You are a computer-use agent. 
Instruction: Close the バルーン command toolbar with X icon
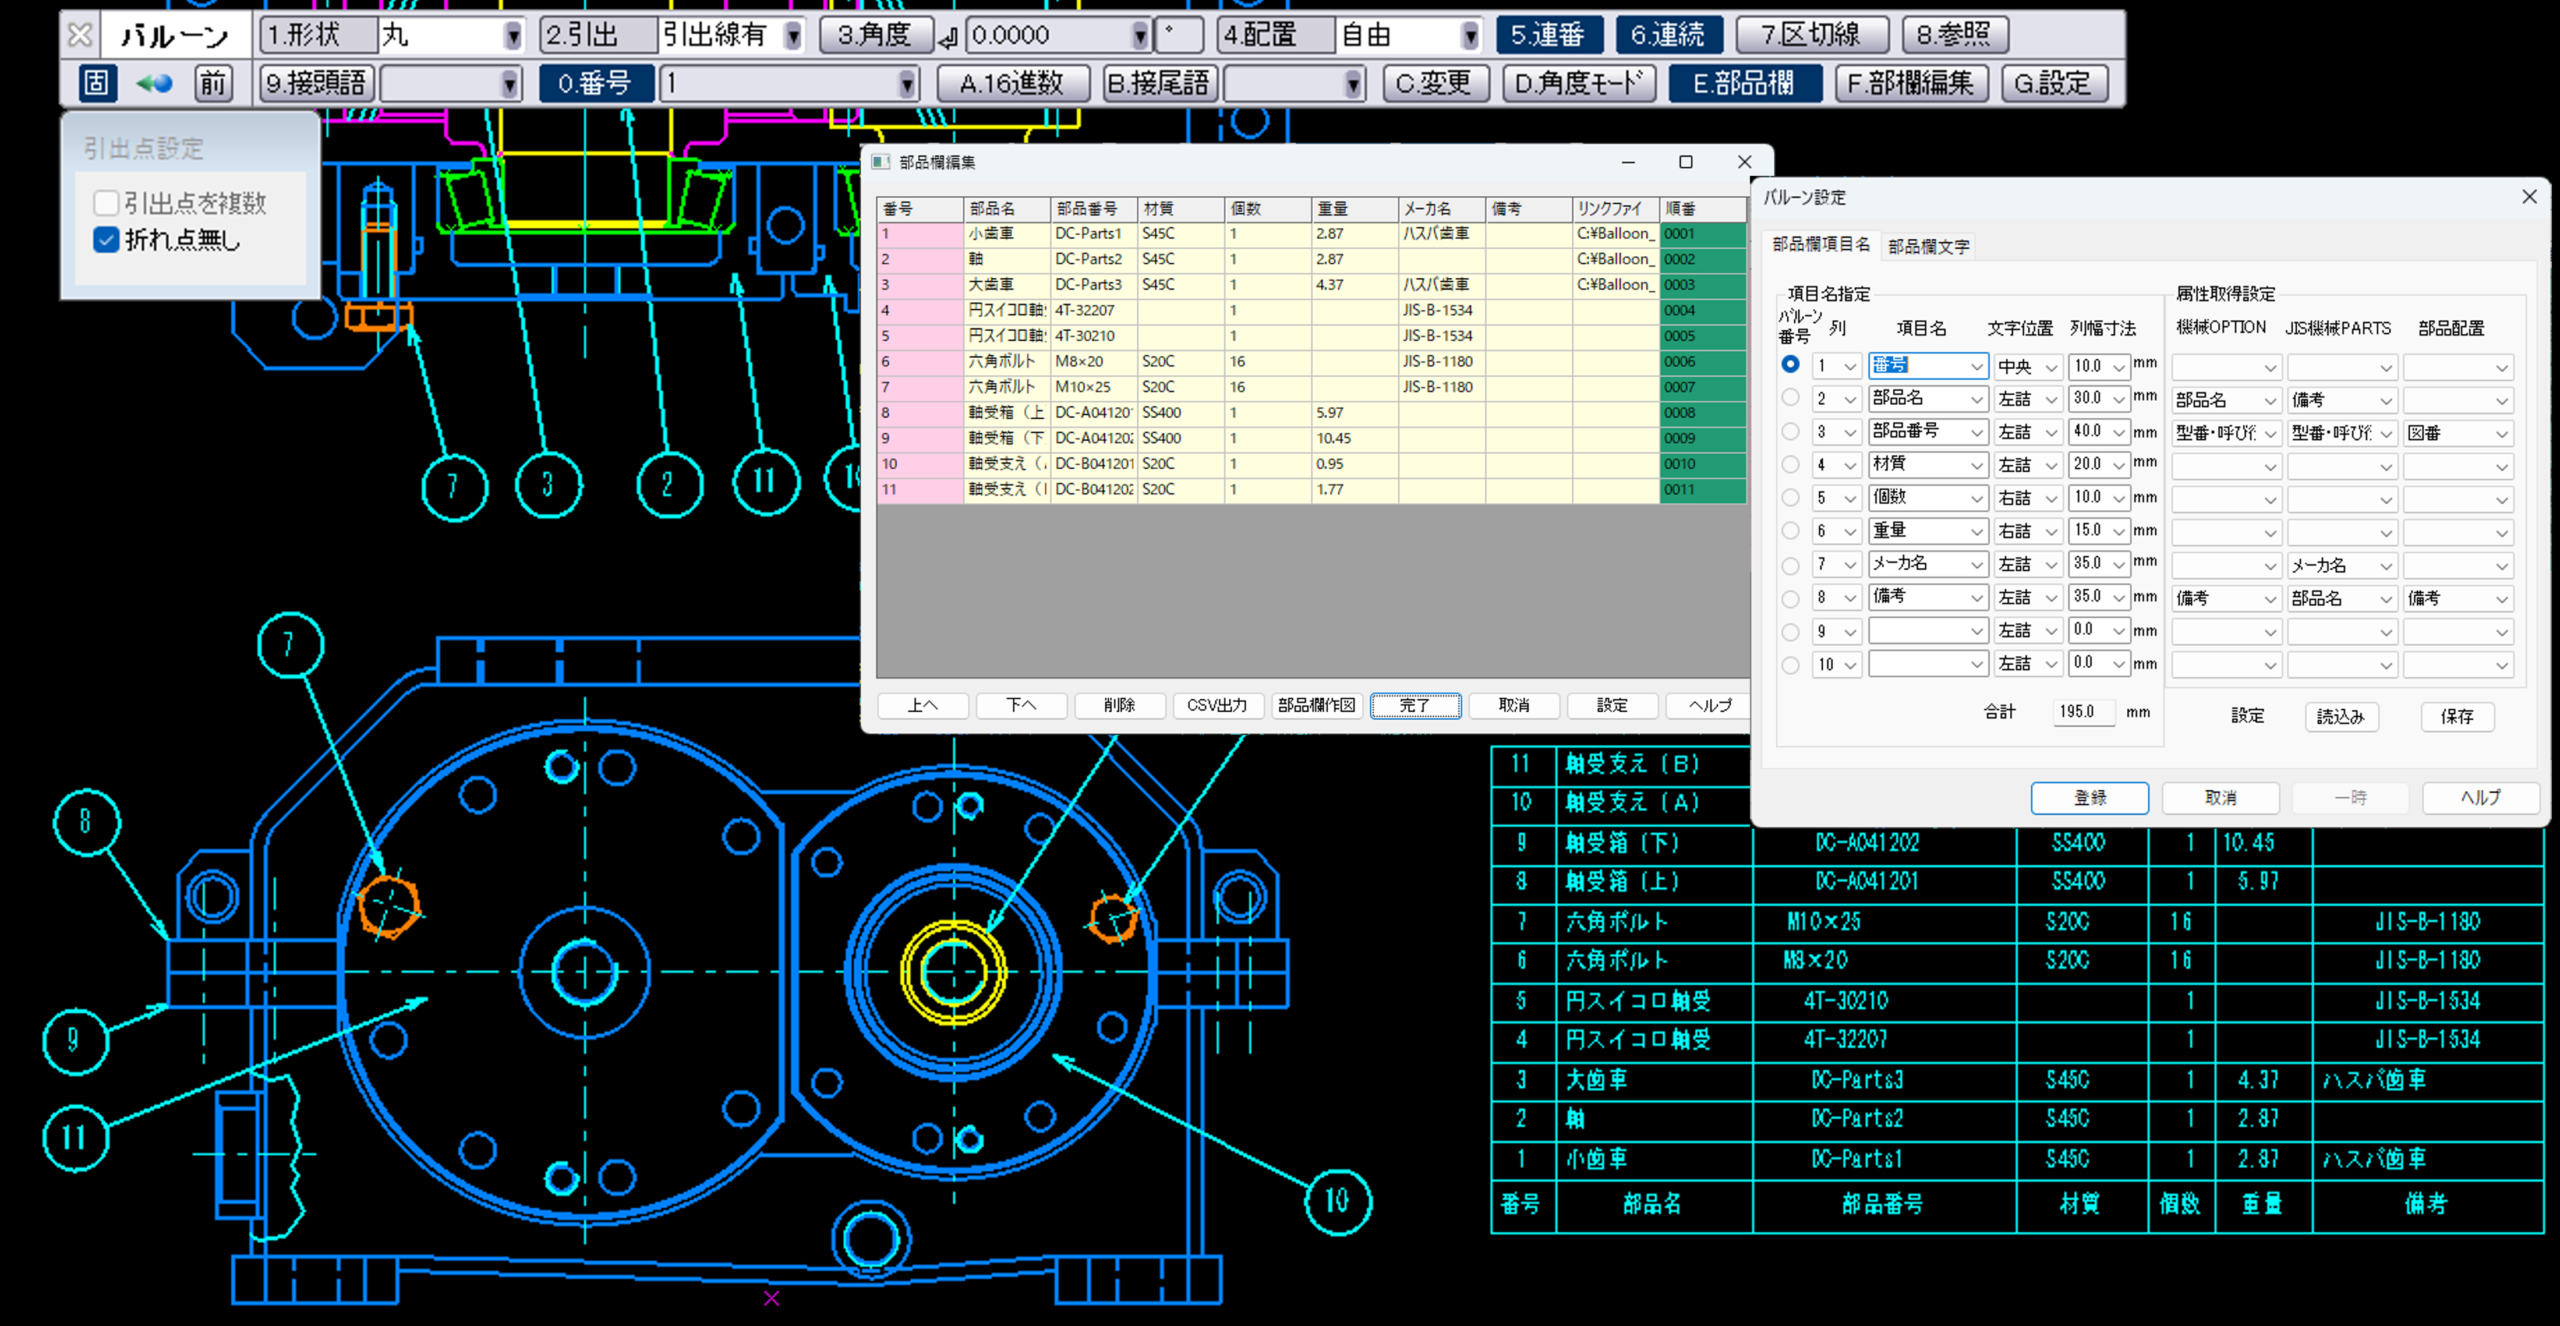click(80, 35)
